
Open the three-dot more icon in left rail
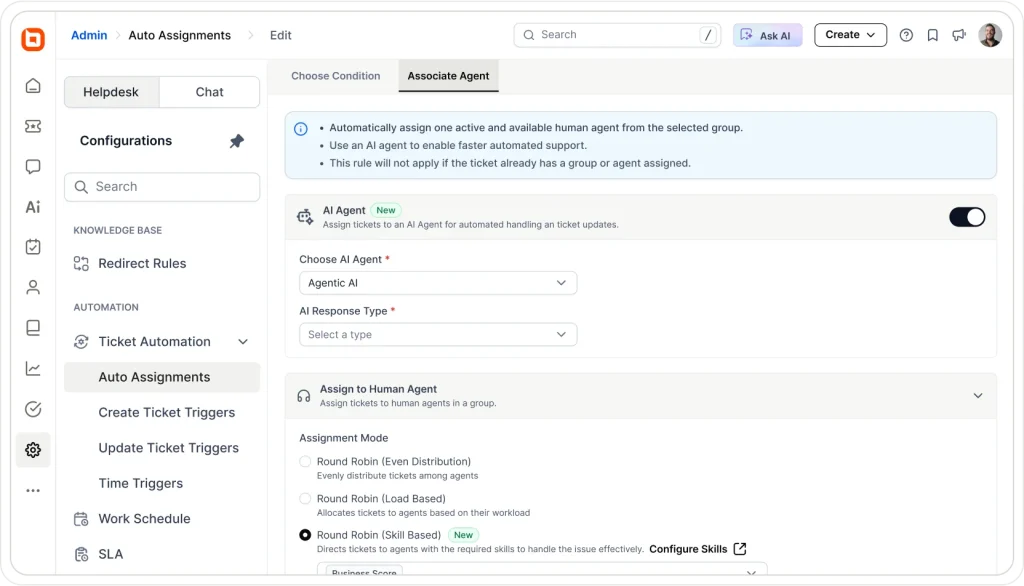33,490
